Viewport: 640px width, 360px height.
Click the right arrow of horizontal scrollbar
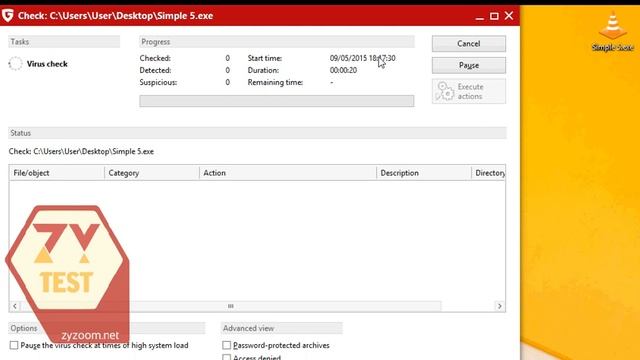pyautogui.click(x=500, y=306)
